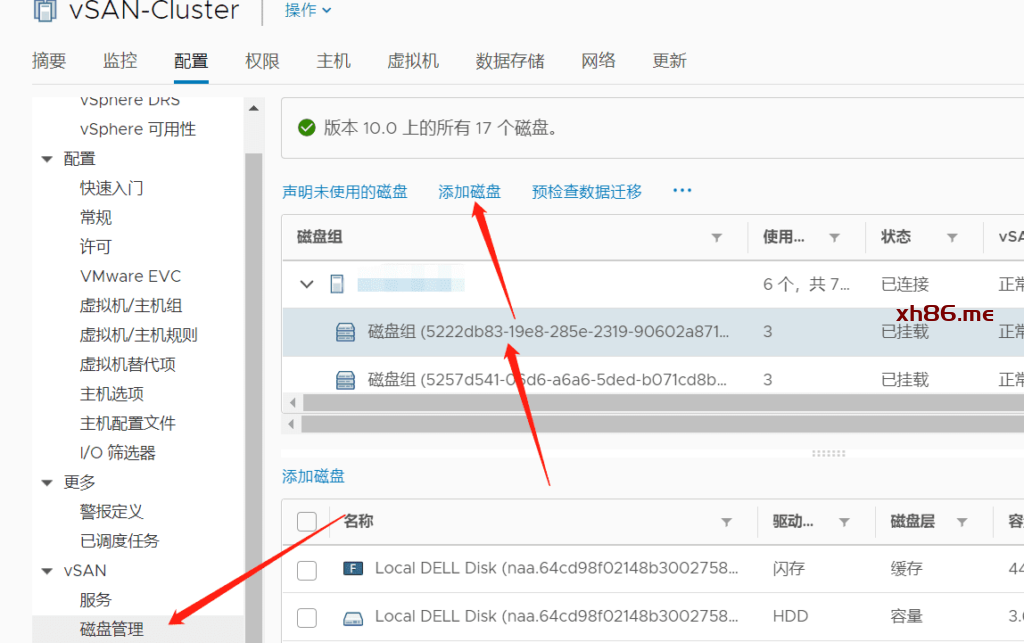The image size is (1024, 643).
Task: Open the 网络 tab
Action: click(598, 61)
